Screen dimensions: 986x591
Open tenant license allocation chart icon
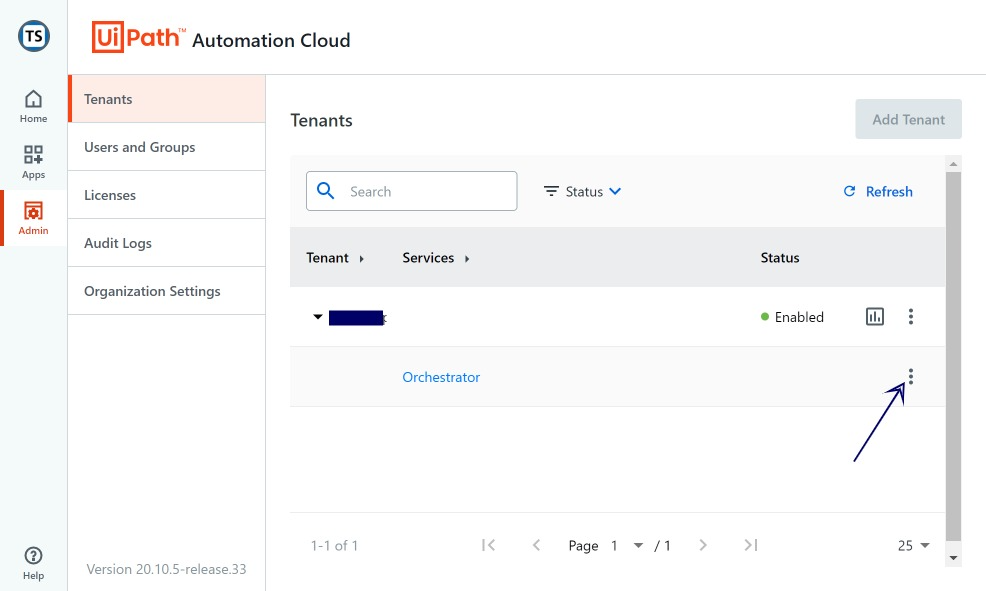tap(875, 316)
